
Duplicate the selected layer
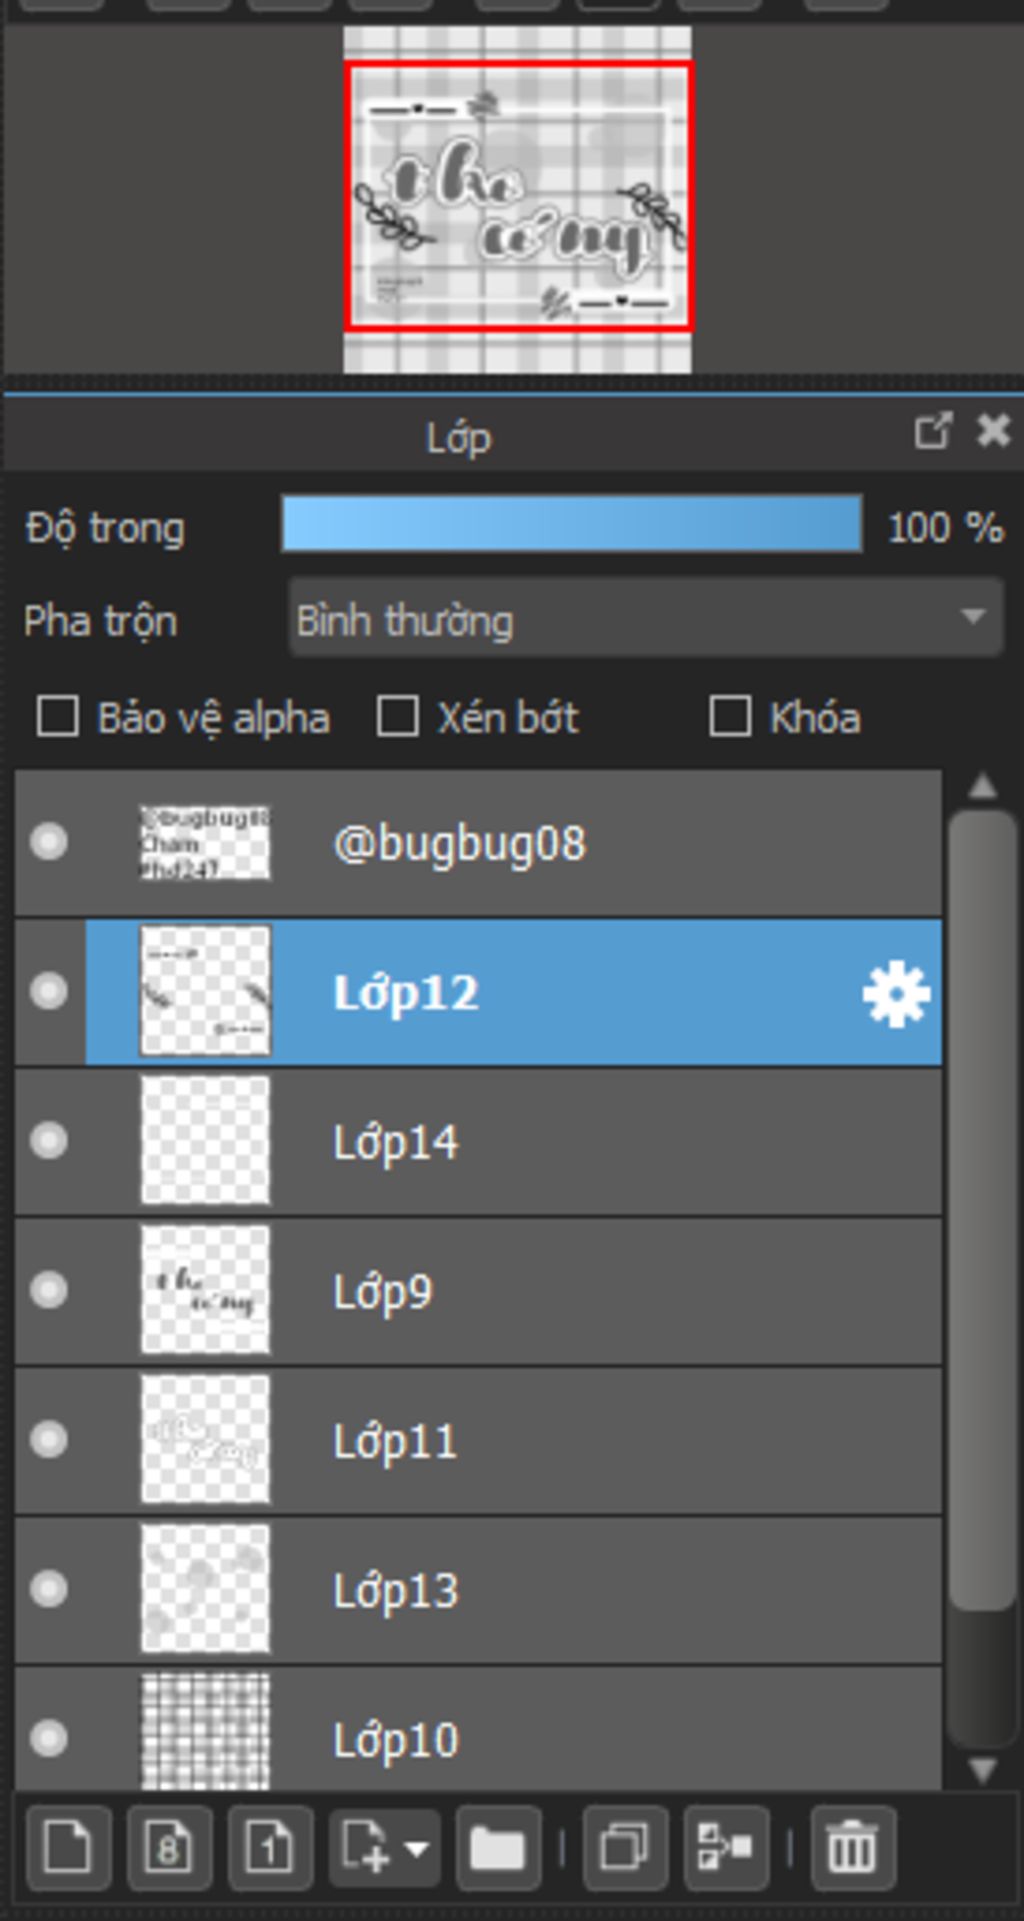pyautogui.click(x=625, y=1848)
